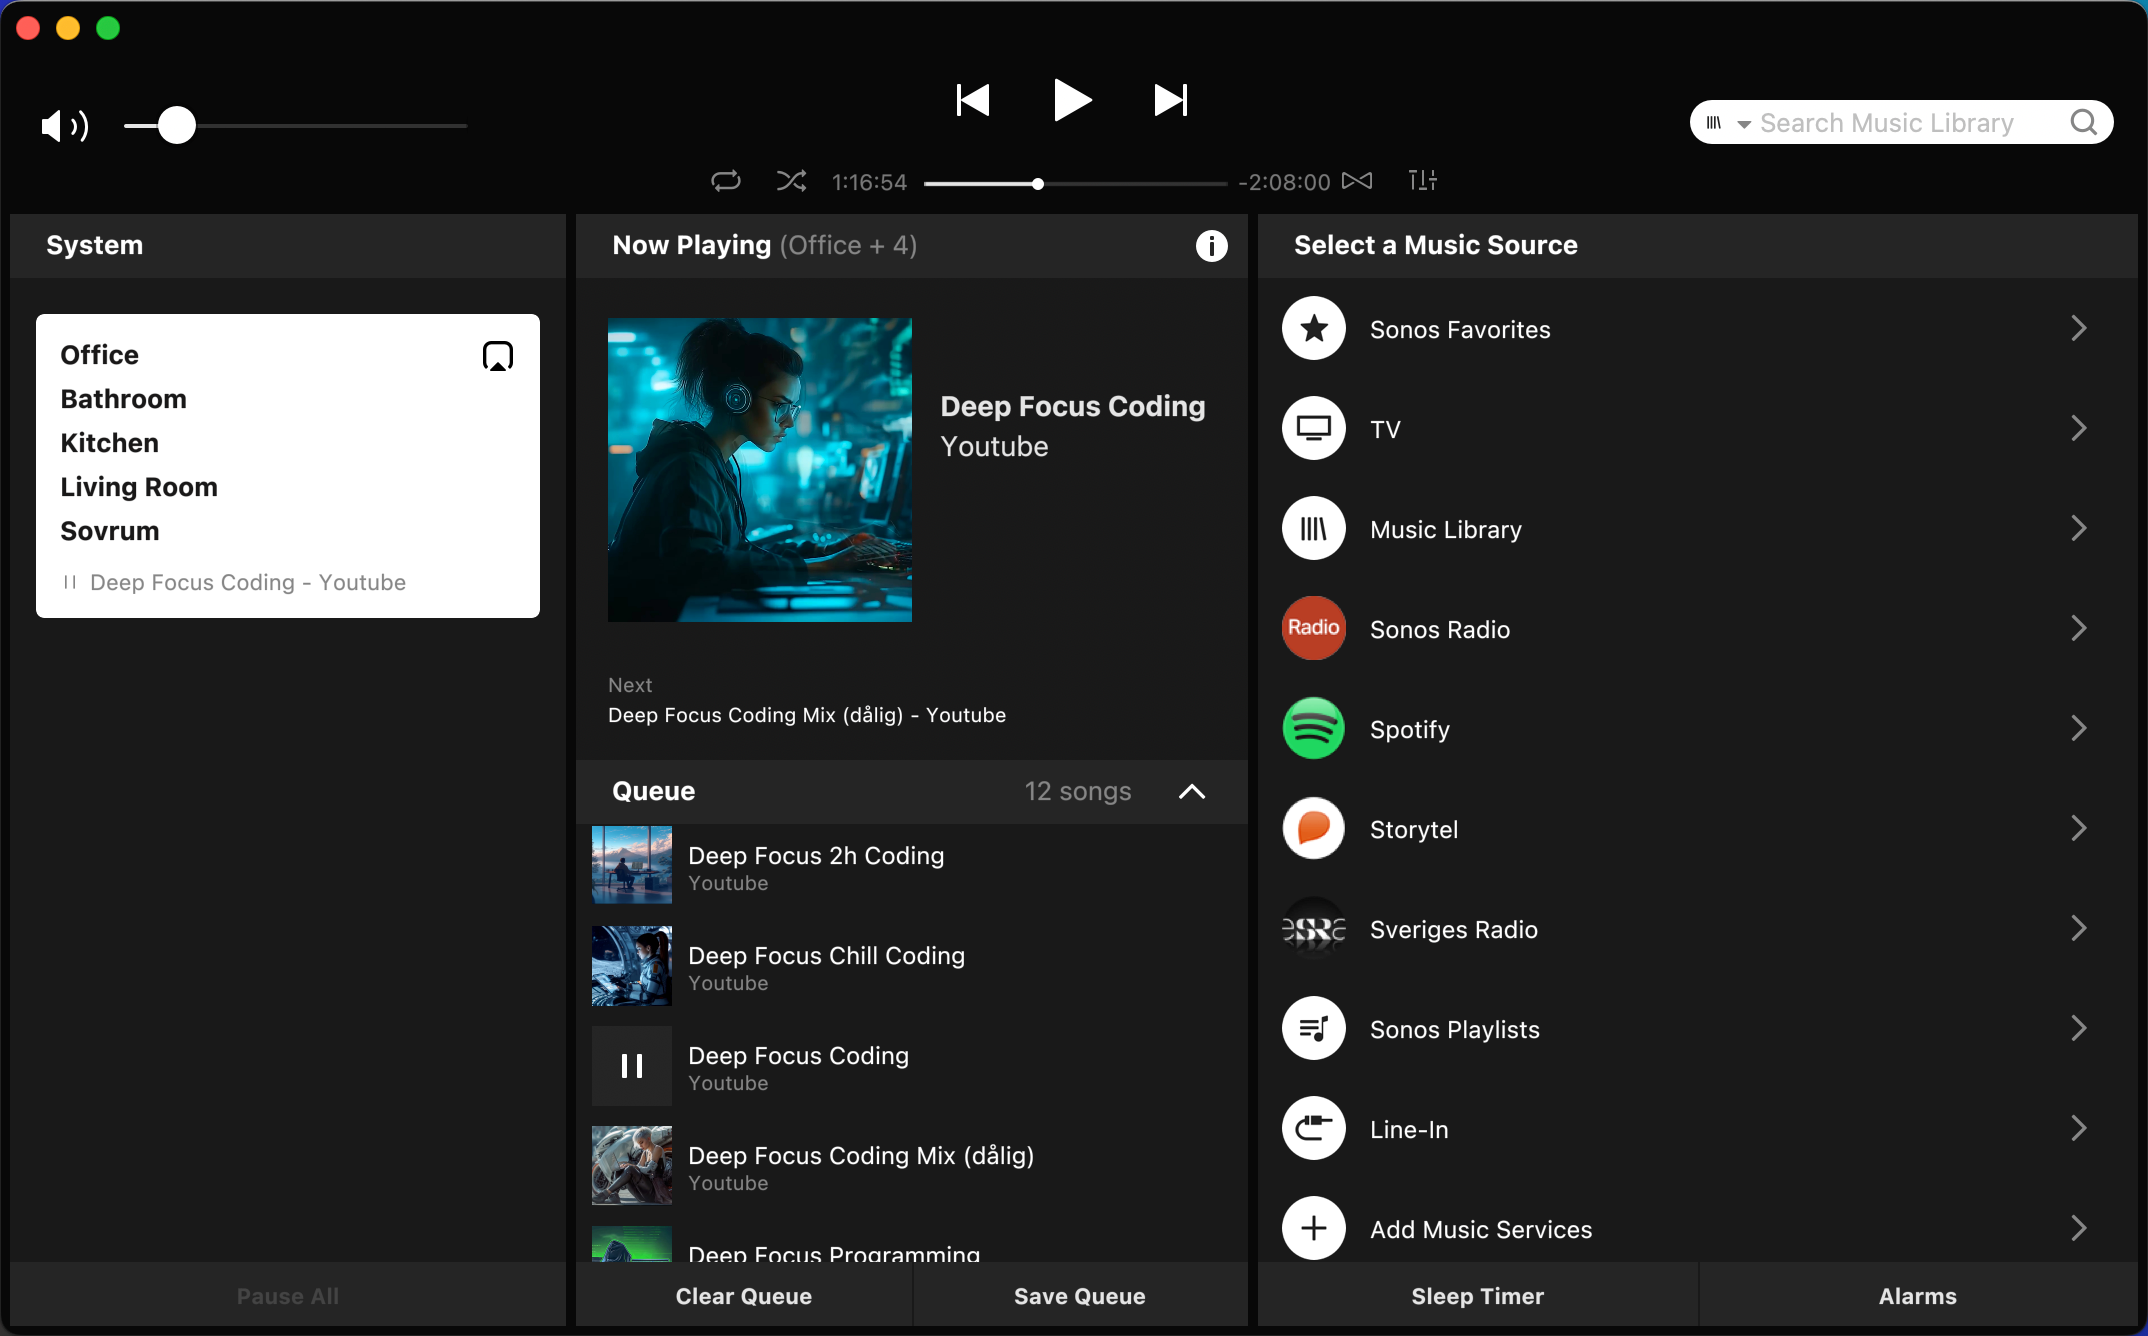Image resolution: width=2148 pixels, height=1336 pixels.
Task: Expand Music Library with its chevron
Action: click(2079, 528)
